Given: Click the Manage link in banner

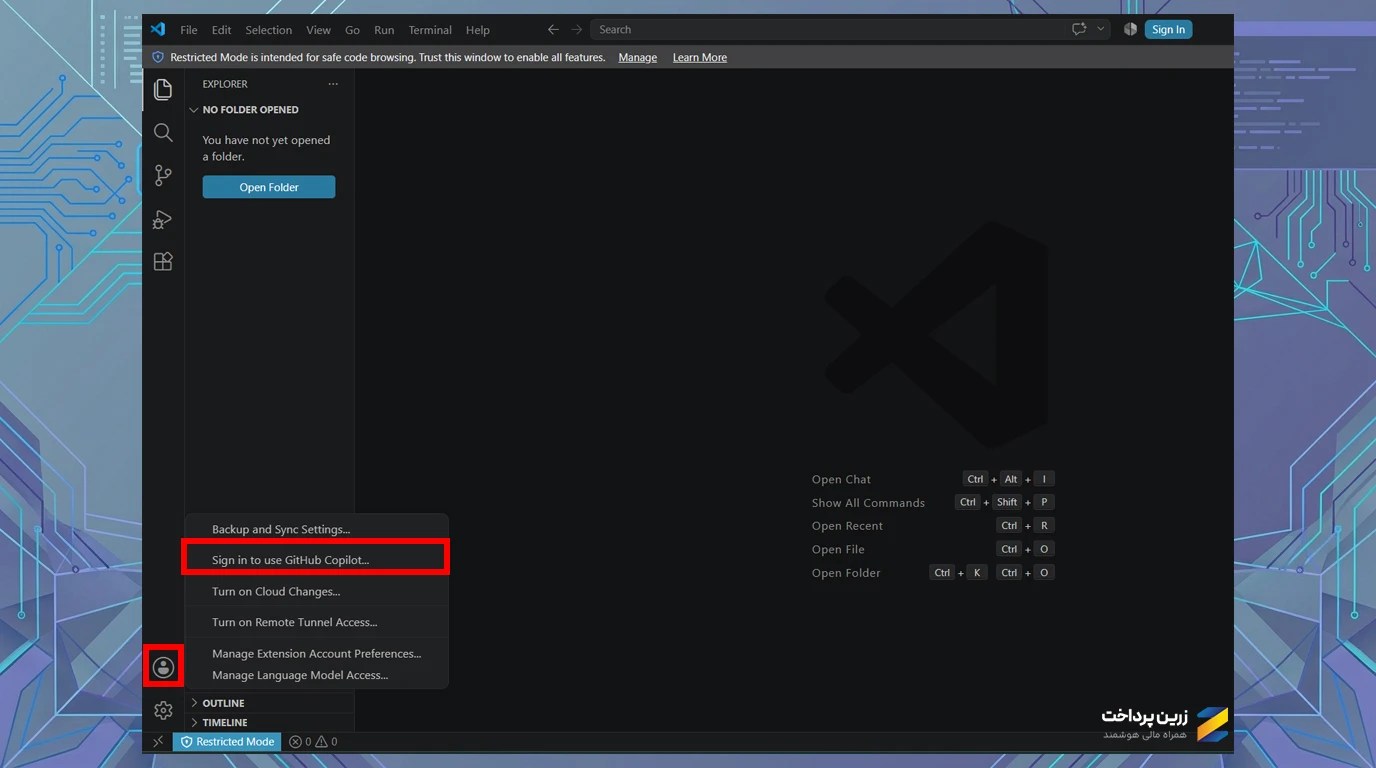Looking at the screenshot, I should pyautogui.click(x=638, y=58).
